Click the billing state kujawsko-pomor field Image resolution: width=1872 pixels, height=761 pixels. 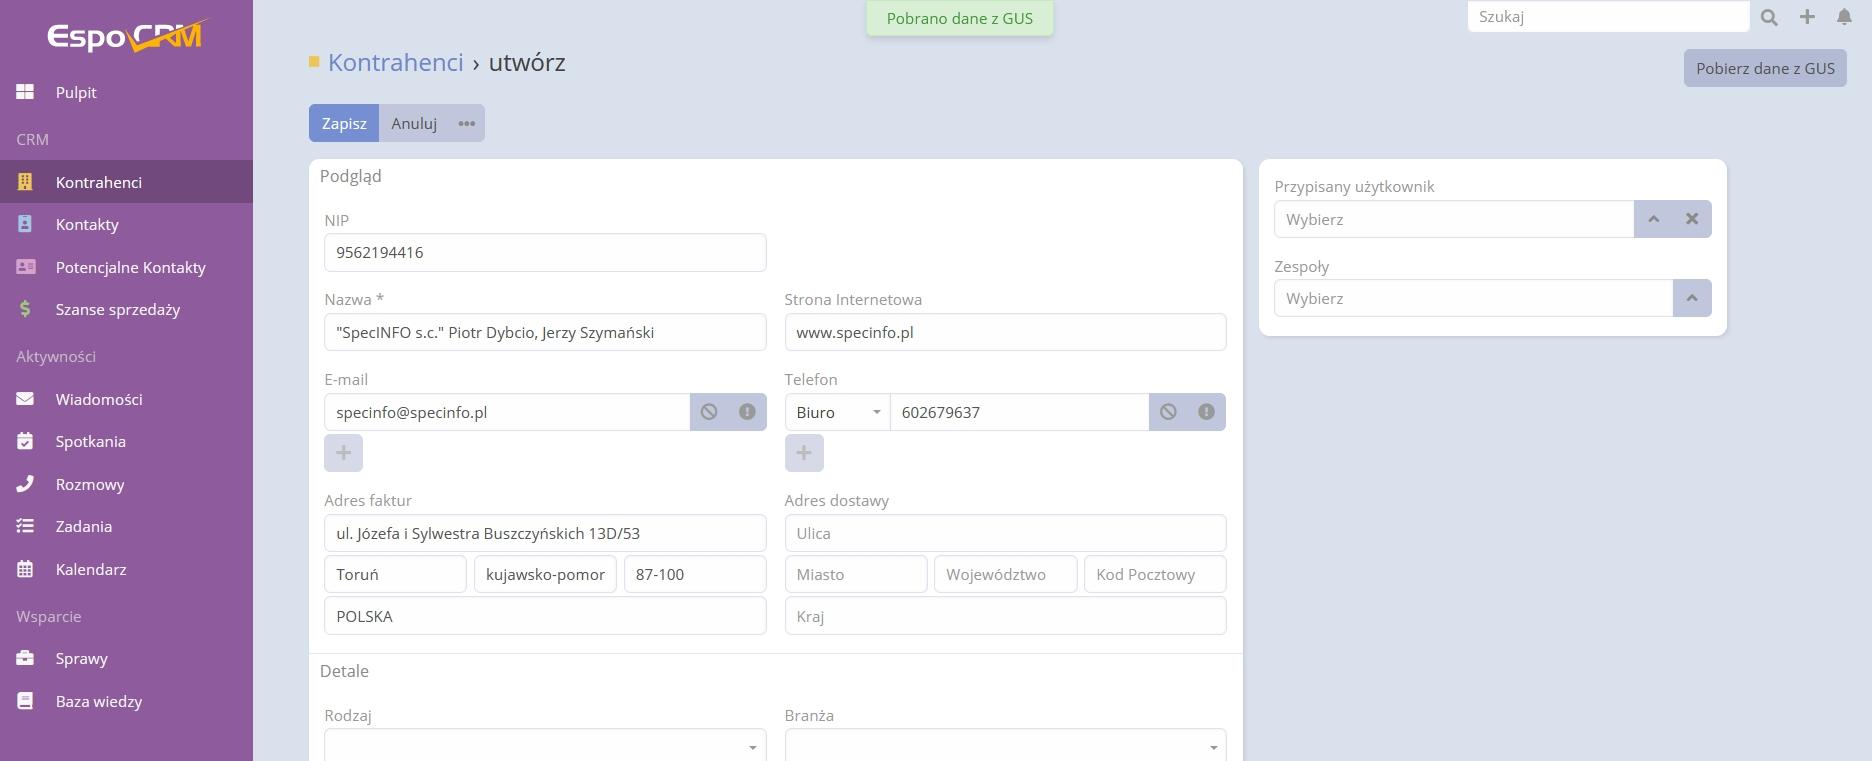tap(545, 574)
